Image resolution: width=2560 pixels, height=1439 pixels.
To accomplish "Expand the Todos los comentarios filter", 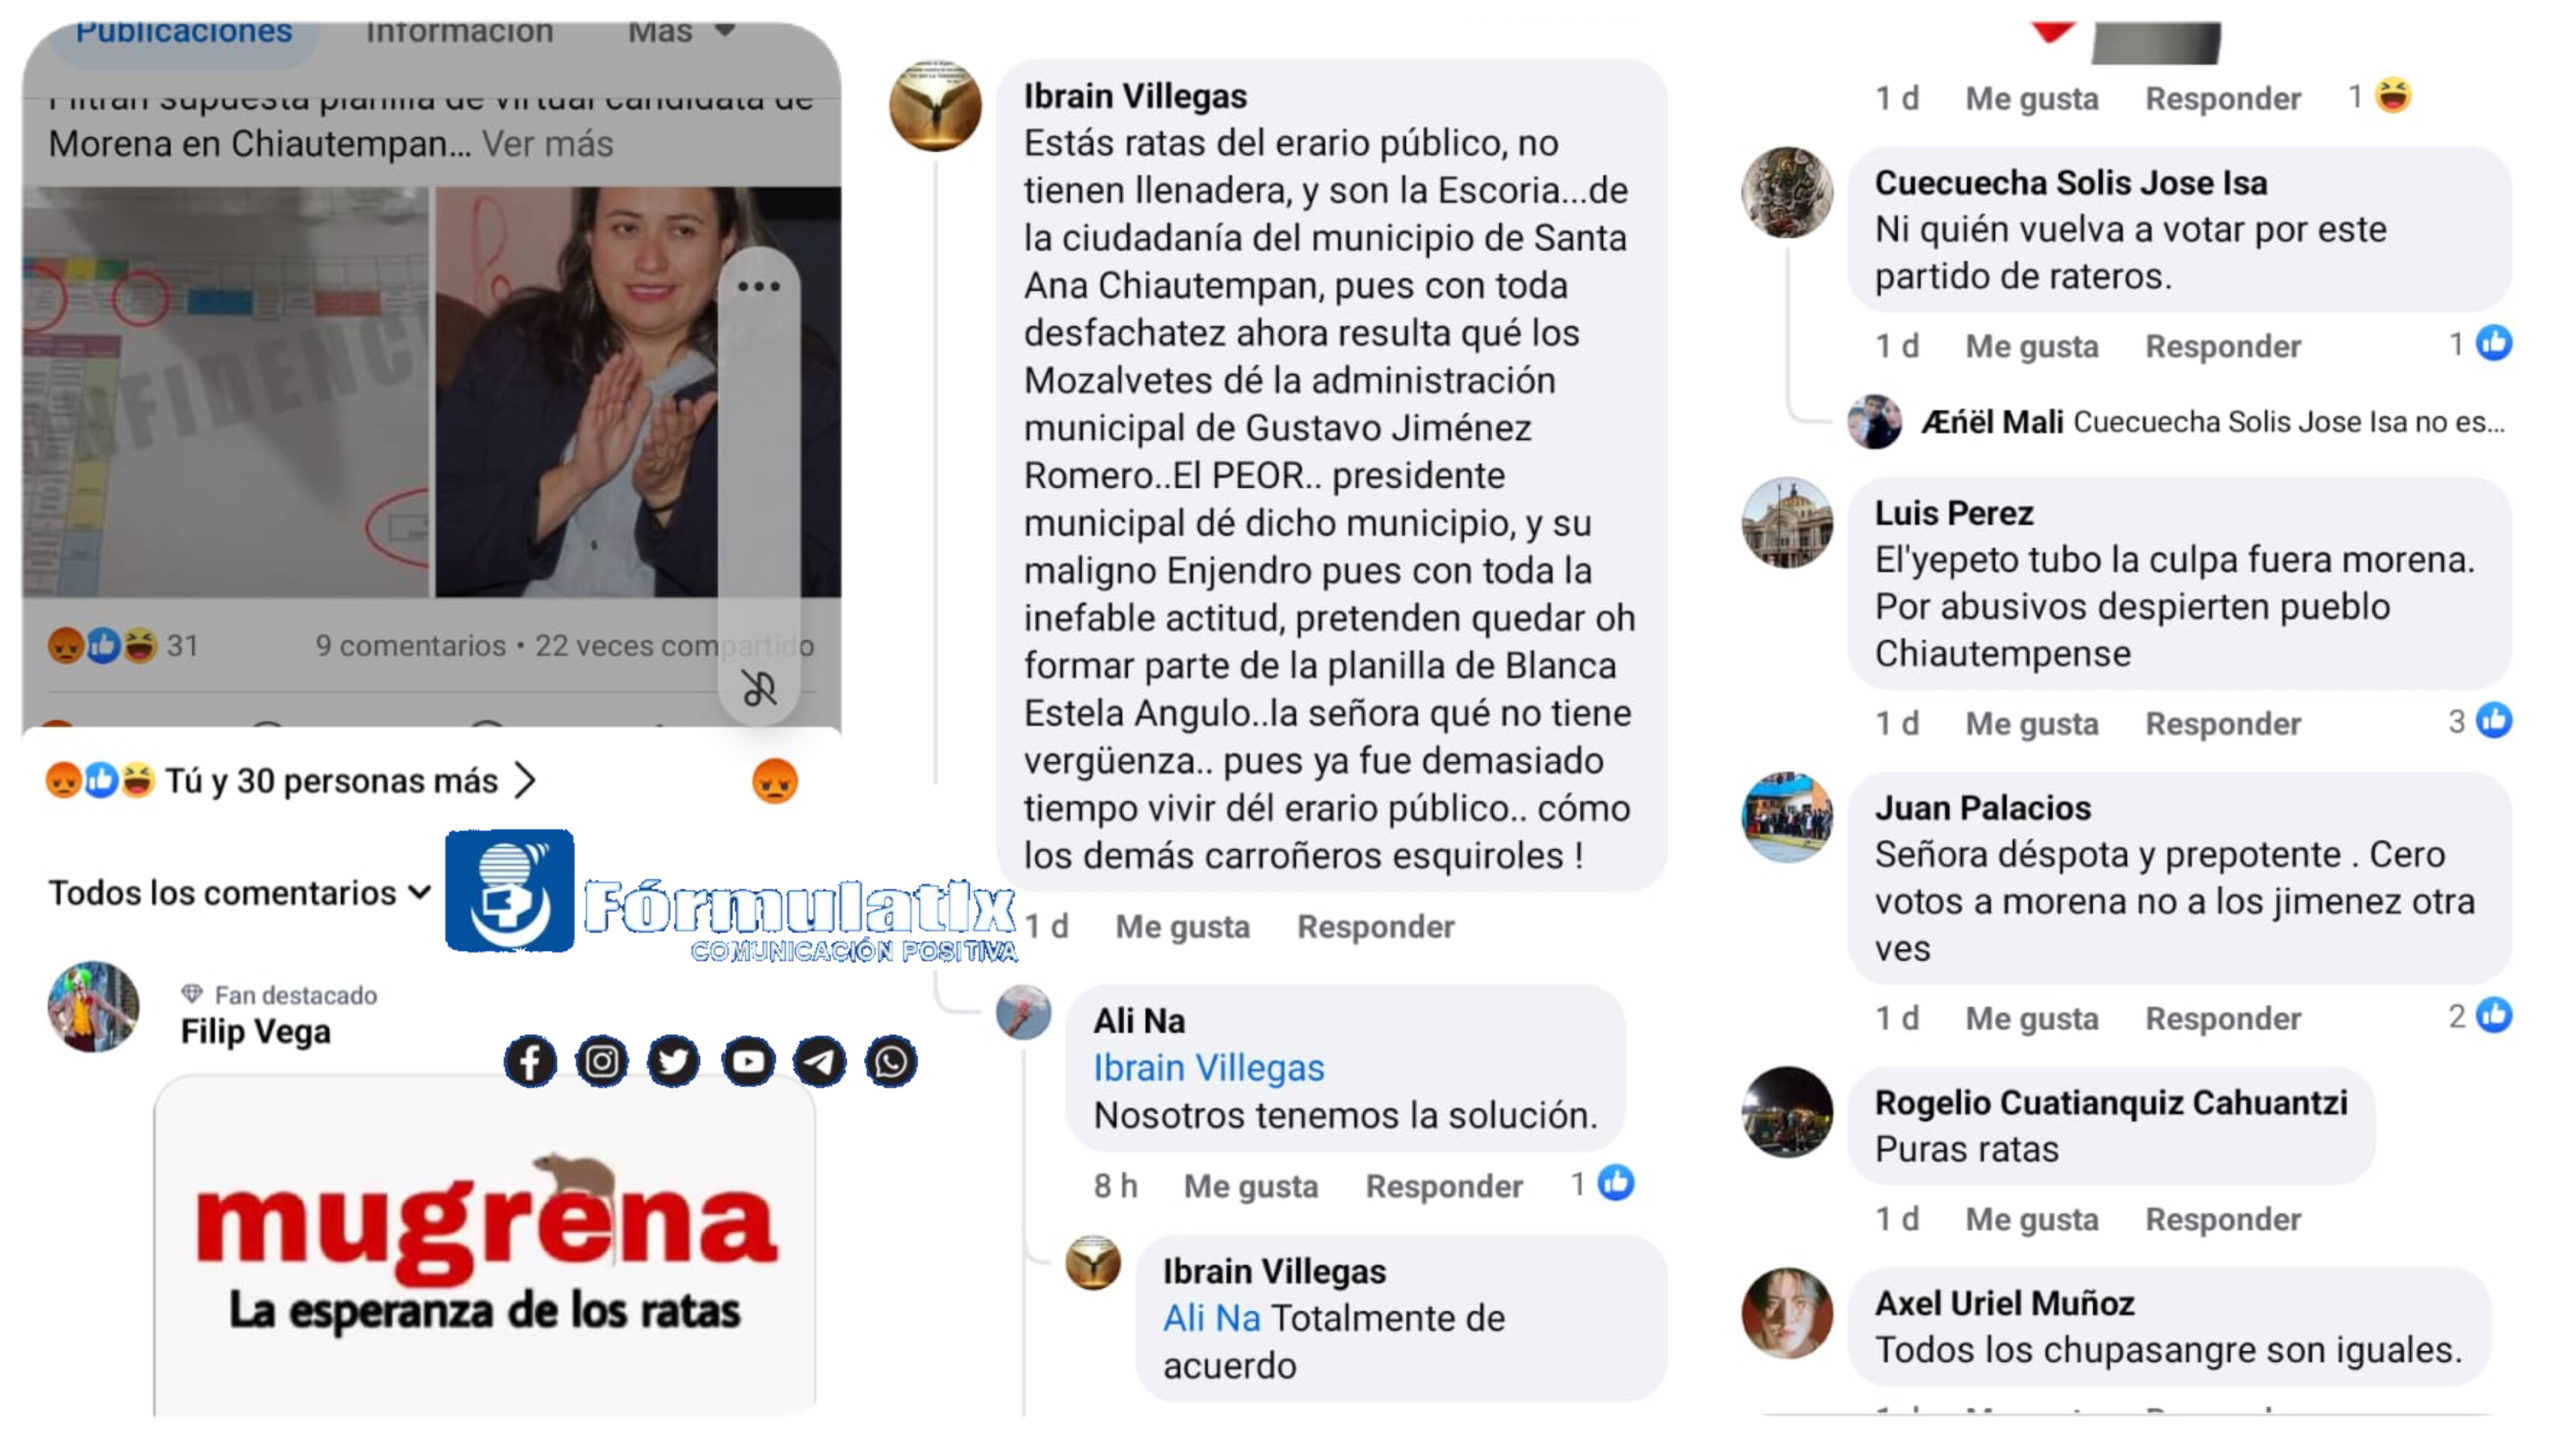I will click(x=240, y=893).
